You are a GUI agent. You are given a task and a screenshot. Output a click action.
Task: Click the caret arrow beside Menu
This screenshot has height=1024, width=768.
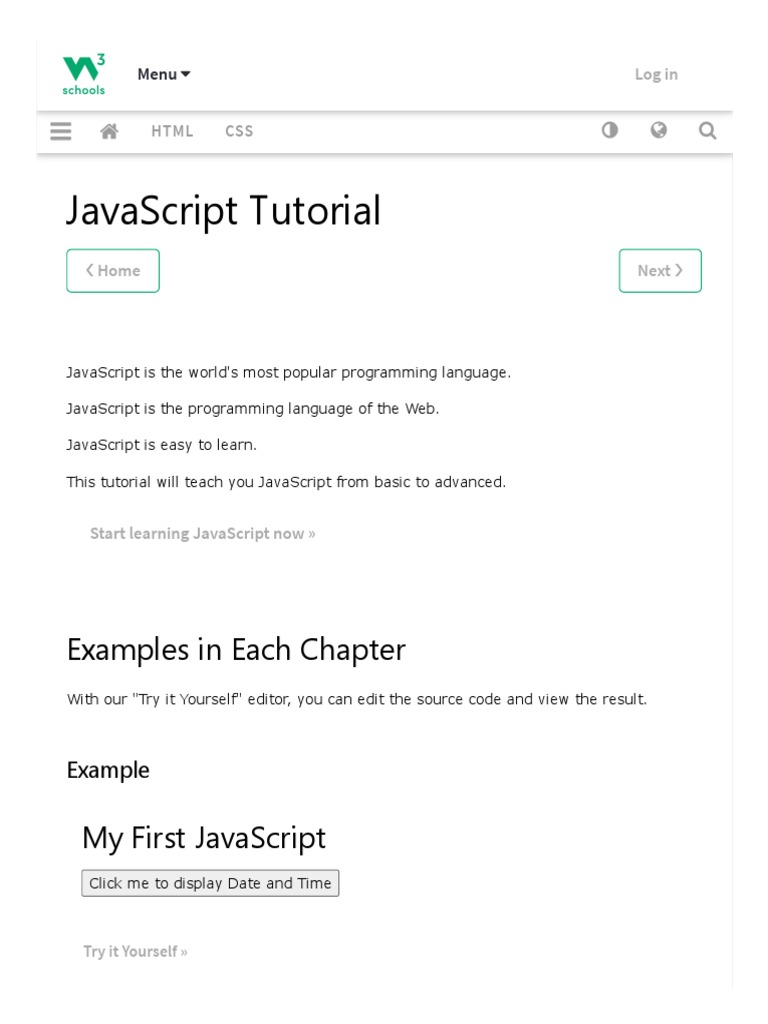185,74
